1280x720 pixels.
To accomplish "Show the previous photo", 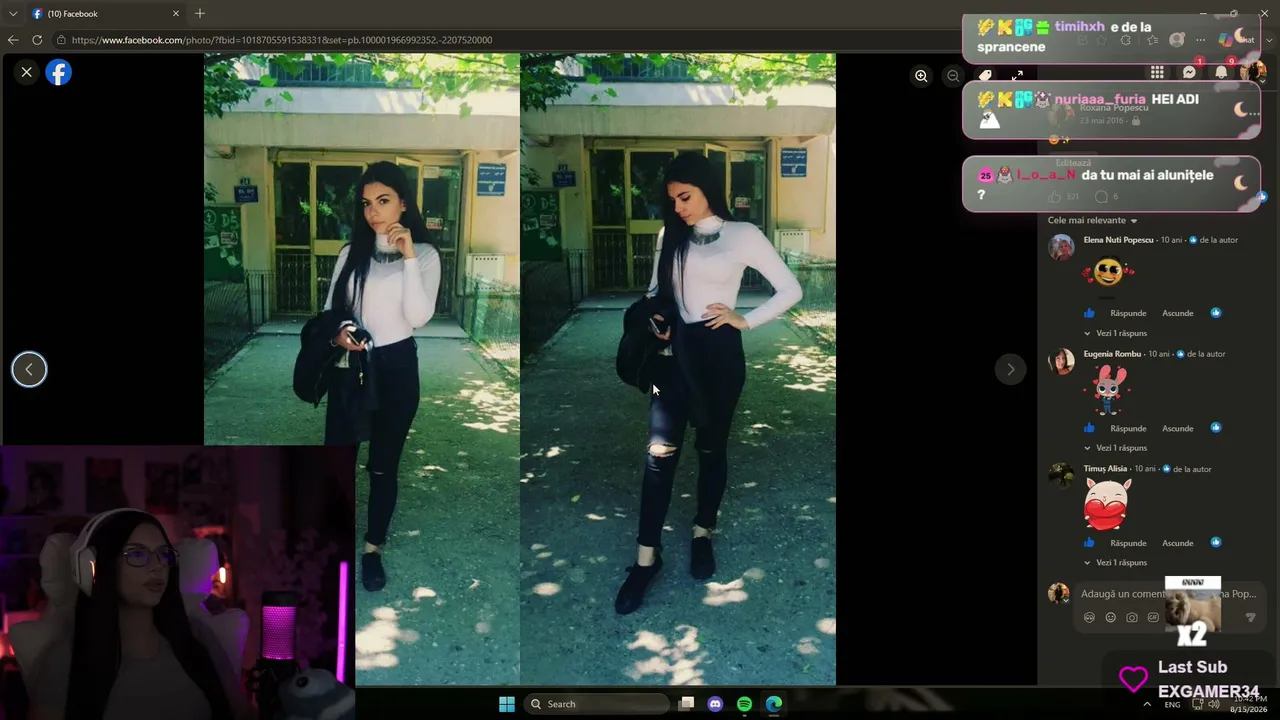I will [x=29, y=370].
